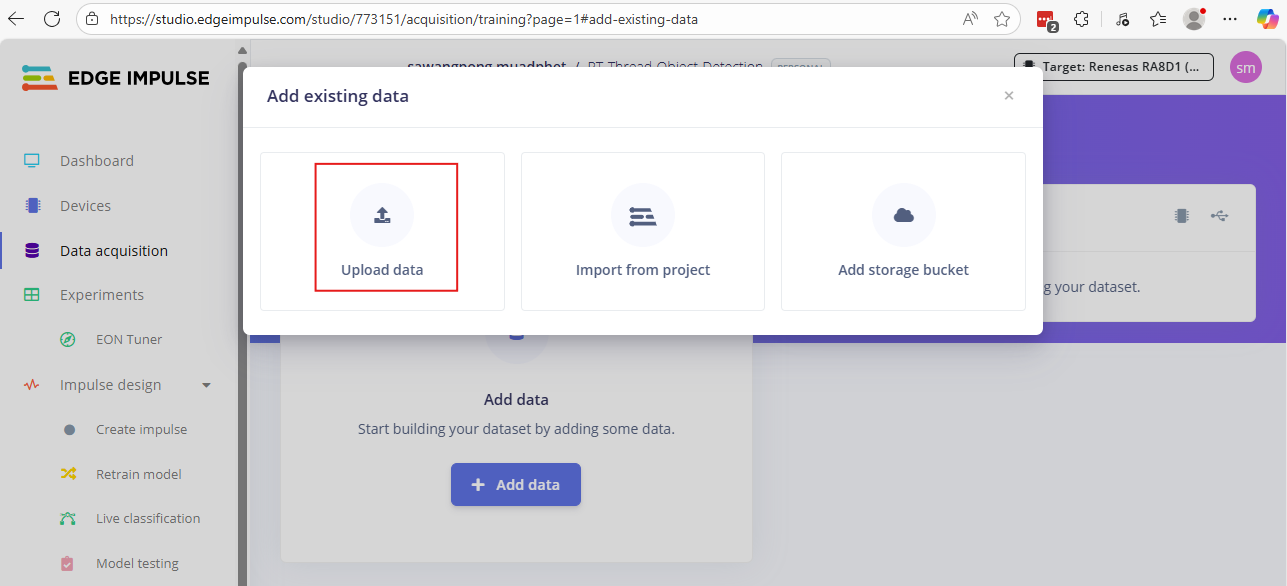Open the user profile avatar menu

1245,67
